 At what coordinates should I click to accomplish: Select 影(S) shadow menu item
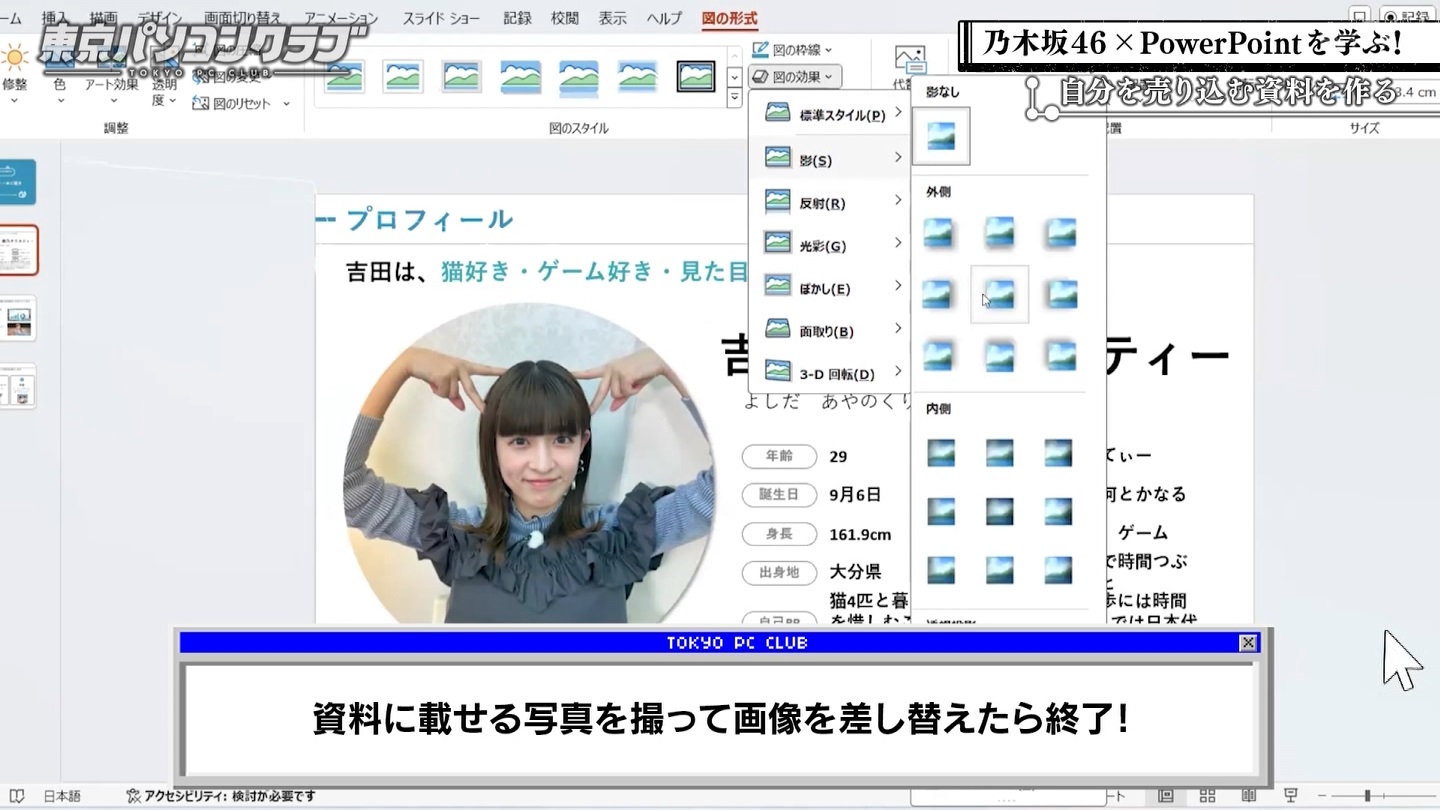click(x=829, y=159)
